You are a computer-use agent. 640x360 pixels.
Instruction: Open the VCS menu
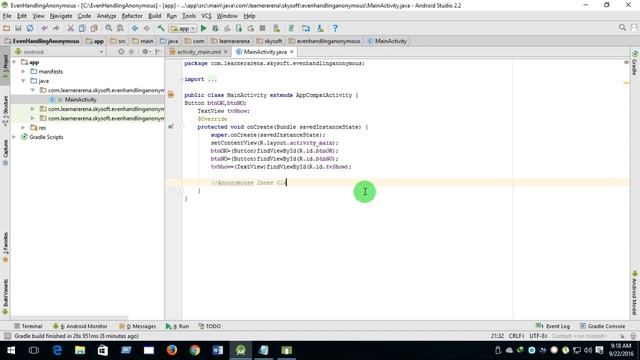coord(206,16)
